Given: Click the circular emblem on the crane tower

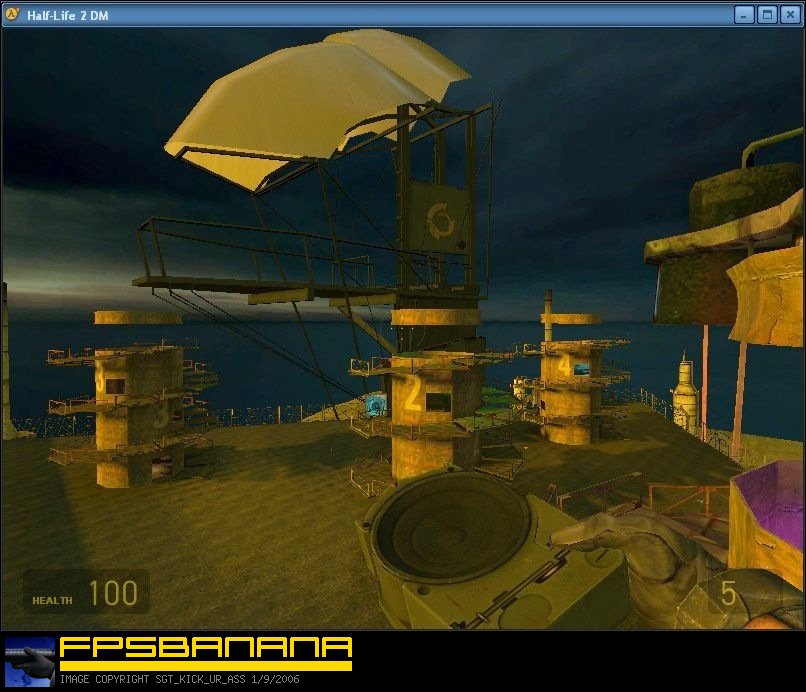Looking at the screenshot, I should tap(440, 219).
